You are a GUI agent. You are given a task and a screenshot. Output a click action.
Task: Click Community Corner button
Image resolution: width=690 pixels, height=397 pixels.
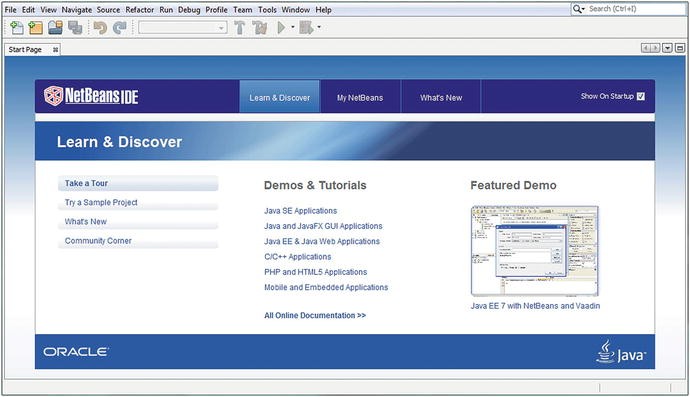pyautogui.click(x=138, y=241)
